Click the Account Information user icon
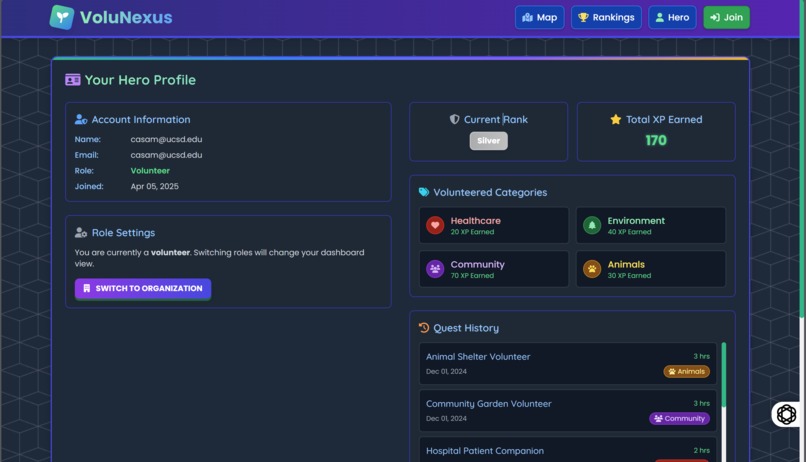This screenshot has width=806, height=462. click(81, 119)
